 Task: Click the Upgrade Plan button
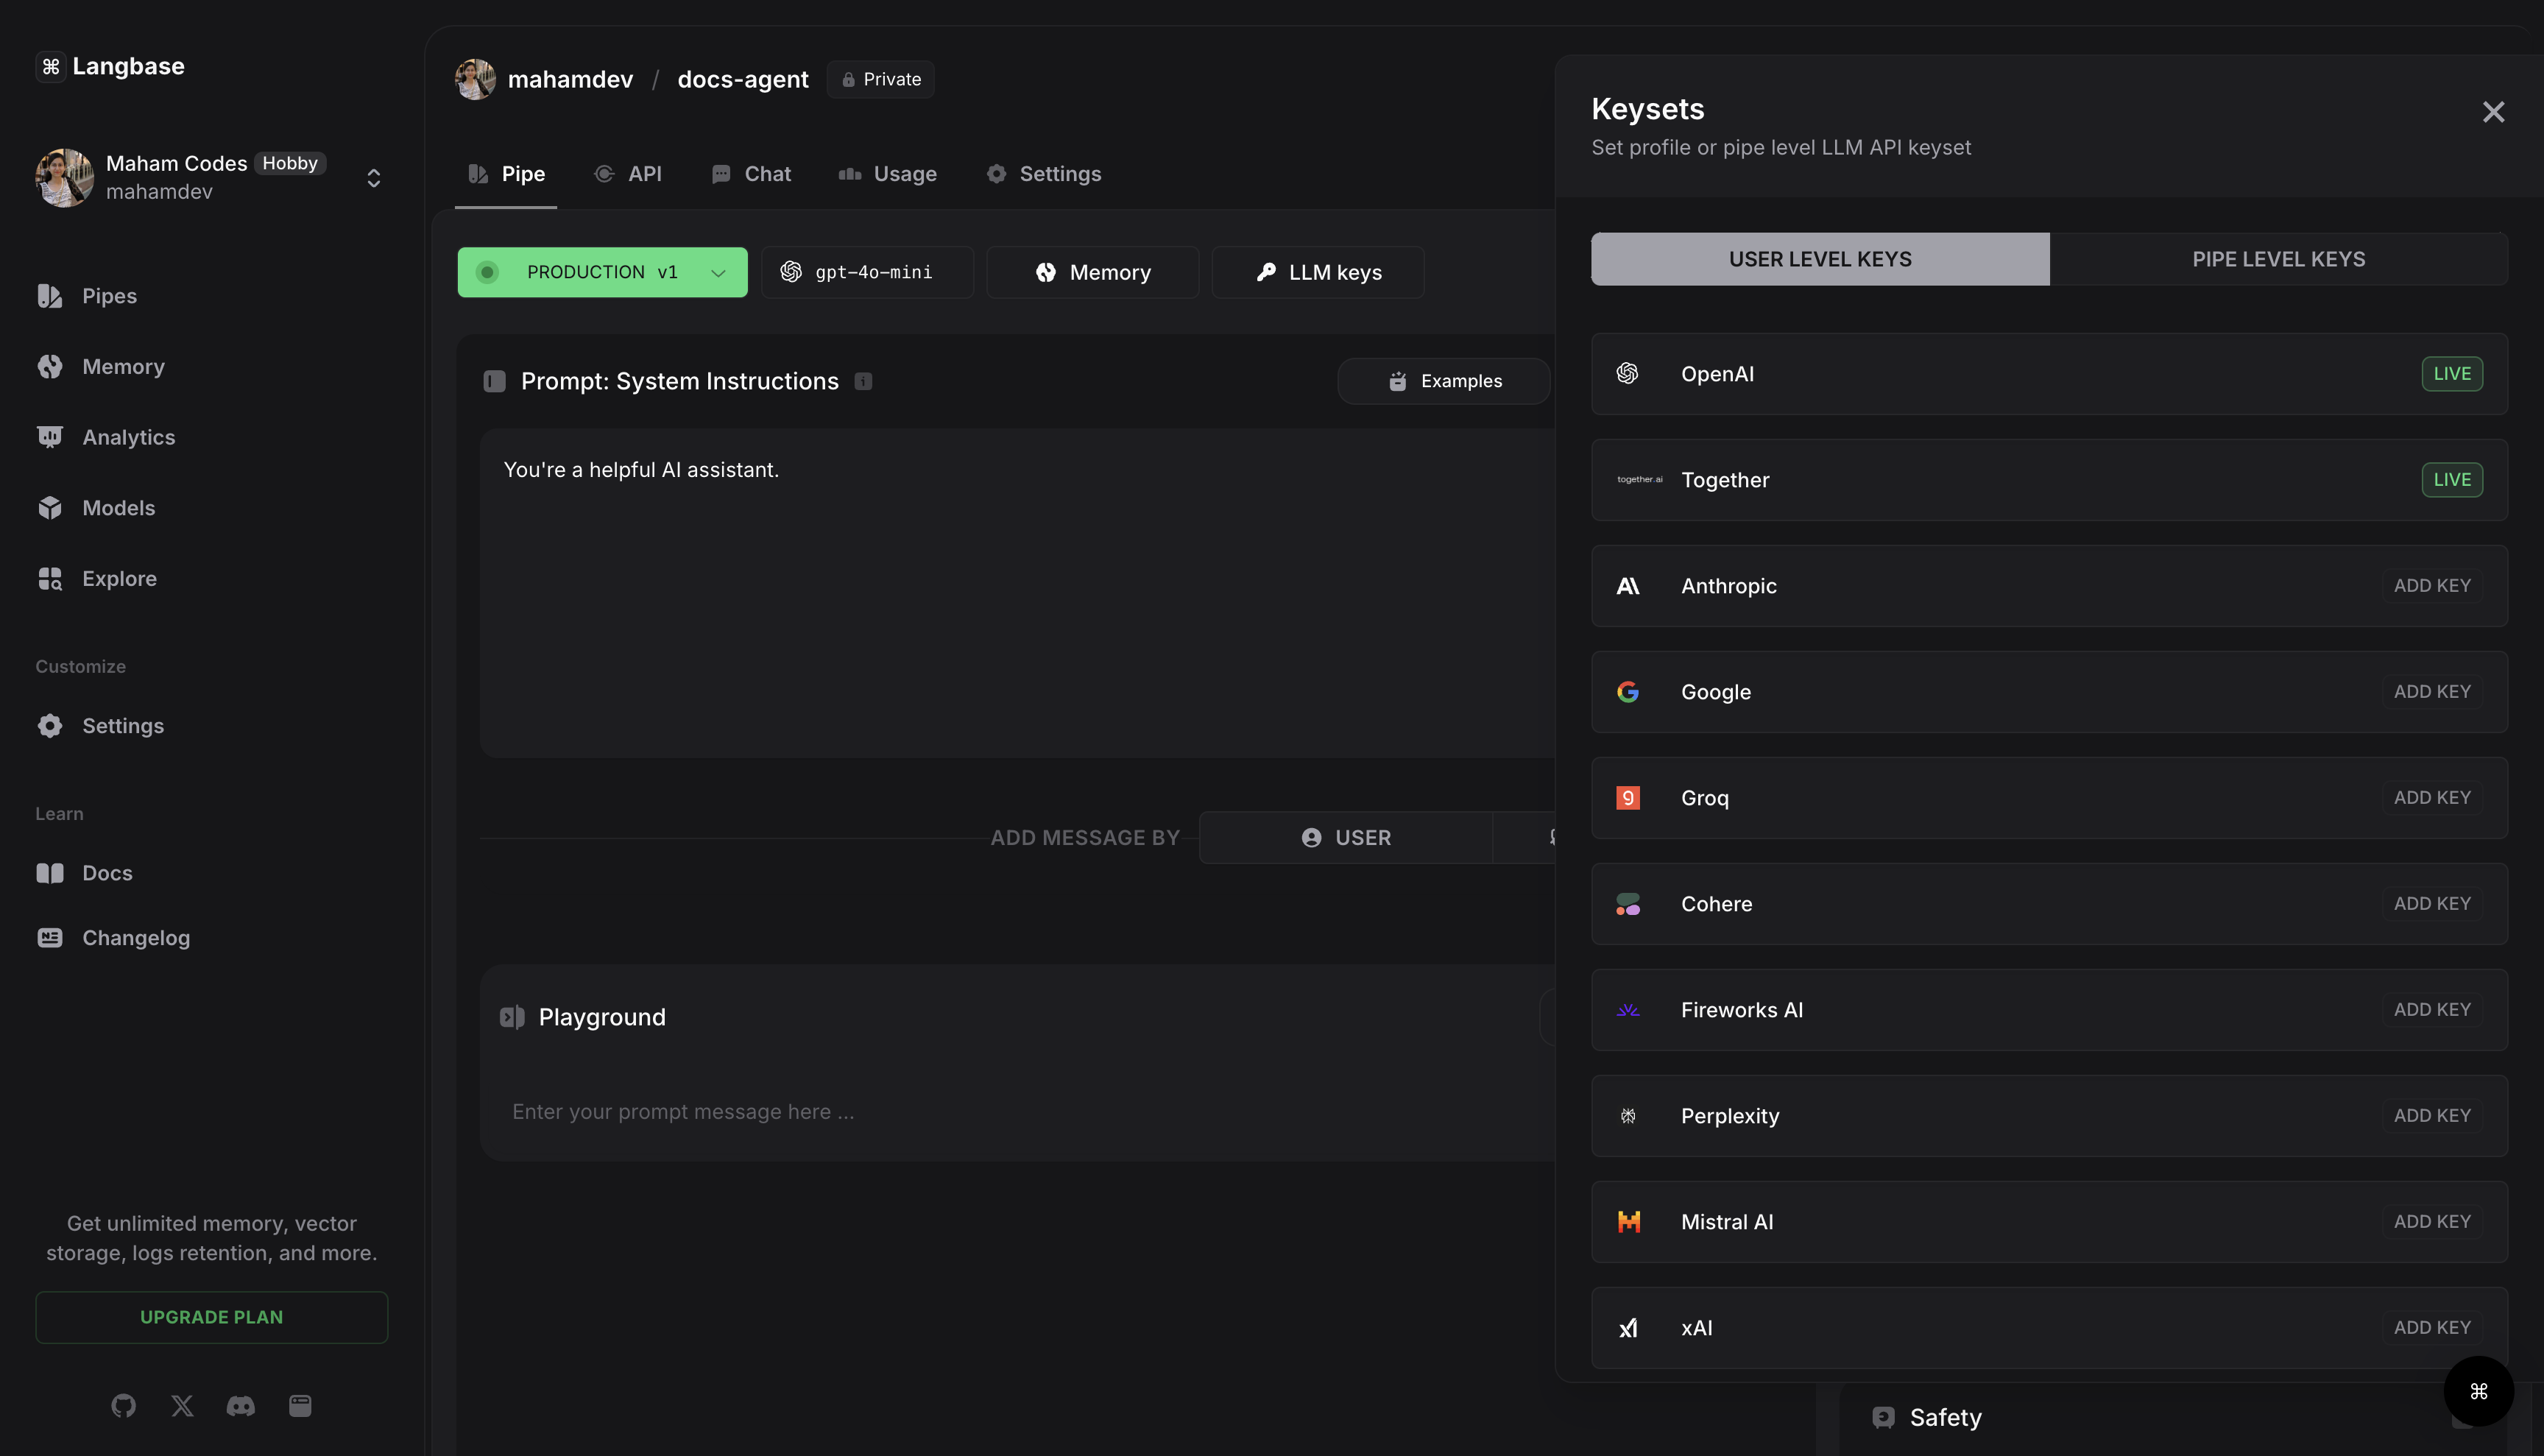pos(211,1317)
